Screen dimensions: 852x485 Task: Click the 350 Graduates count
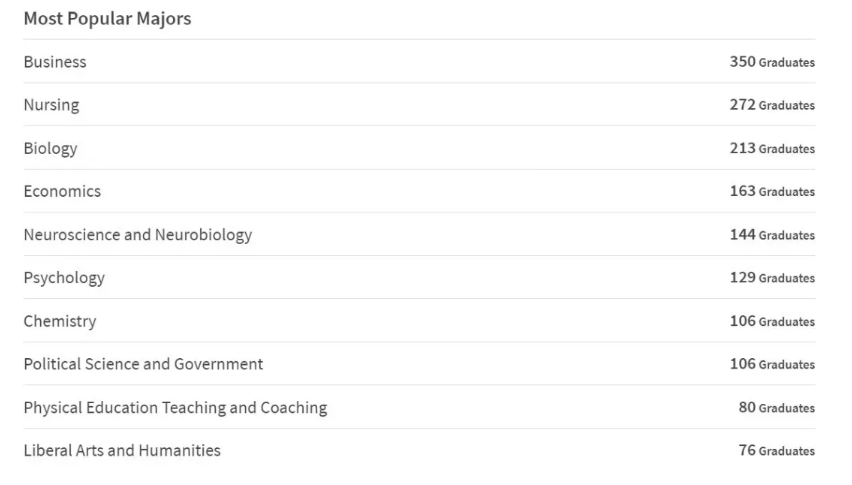[772, 62]
